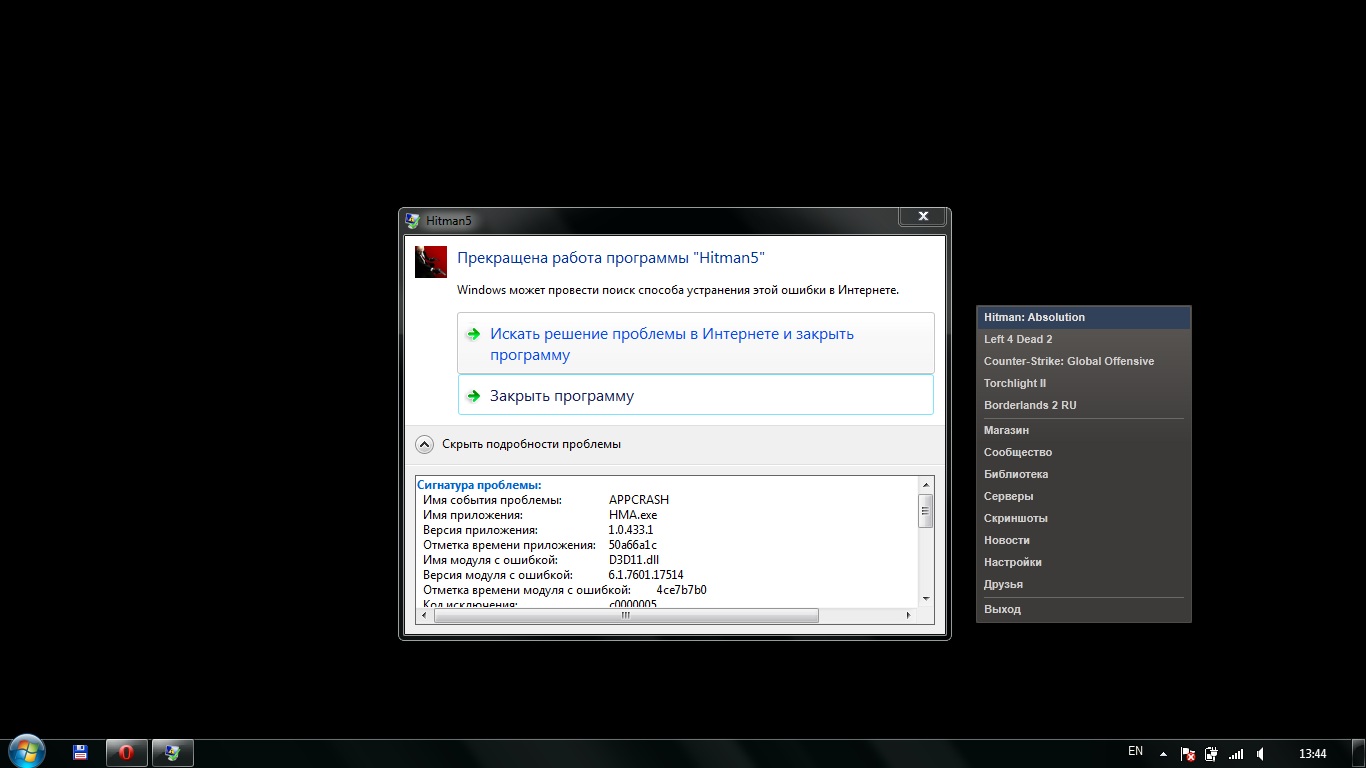Select the APPCRASH event name value

(639, 500)
